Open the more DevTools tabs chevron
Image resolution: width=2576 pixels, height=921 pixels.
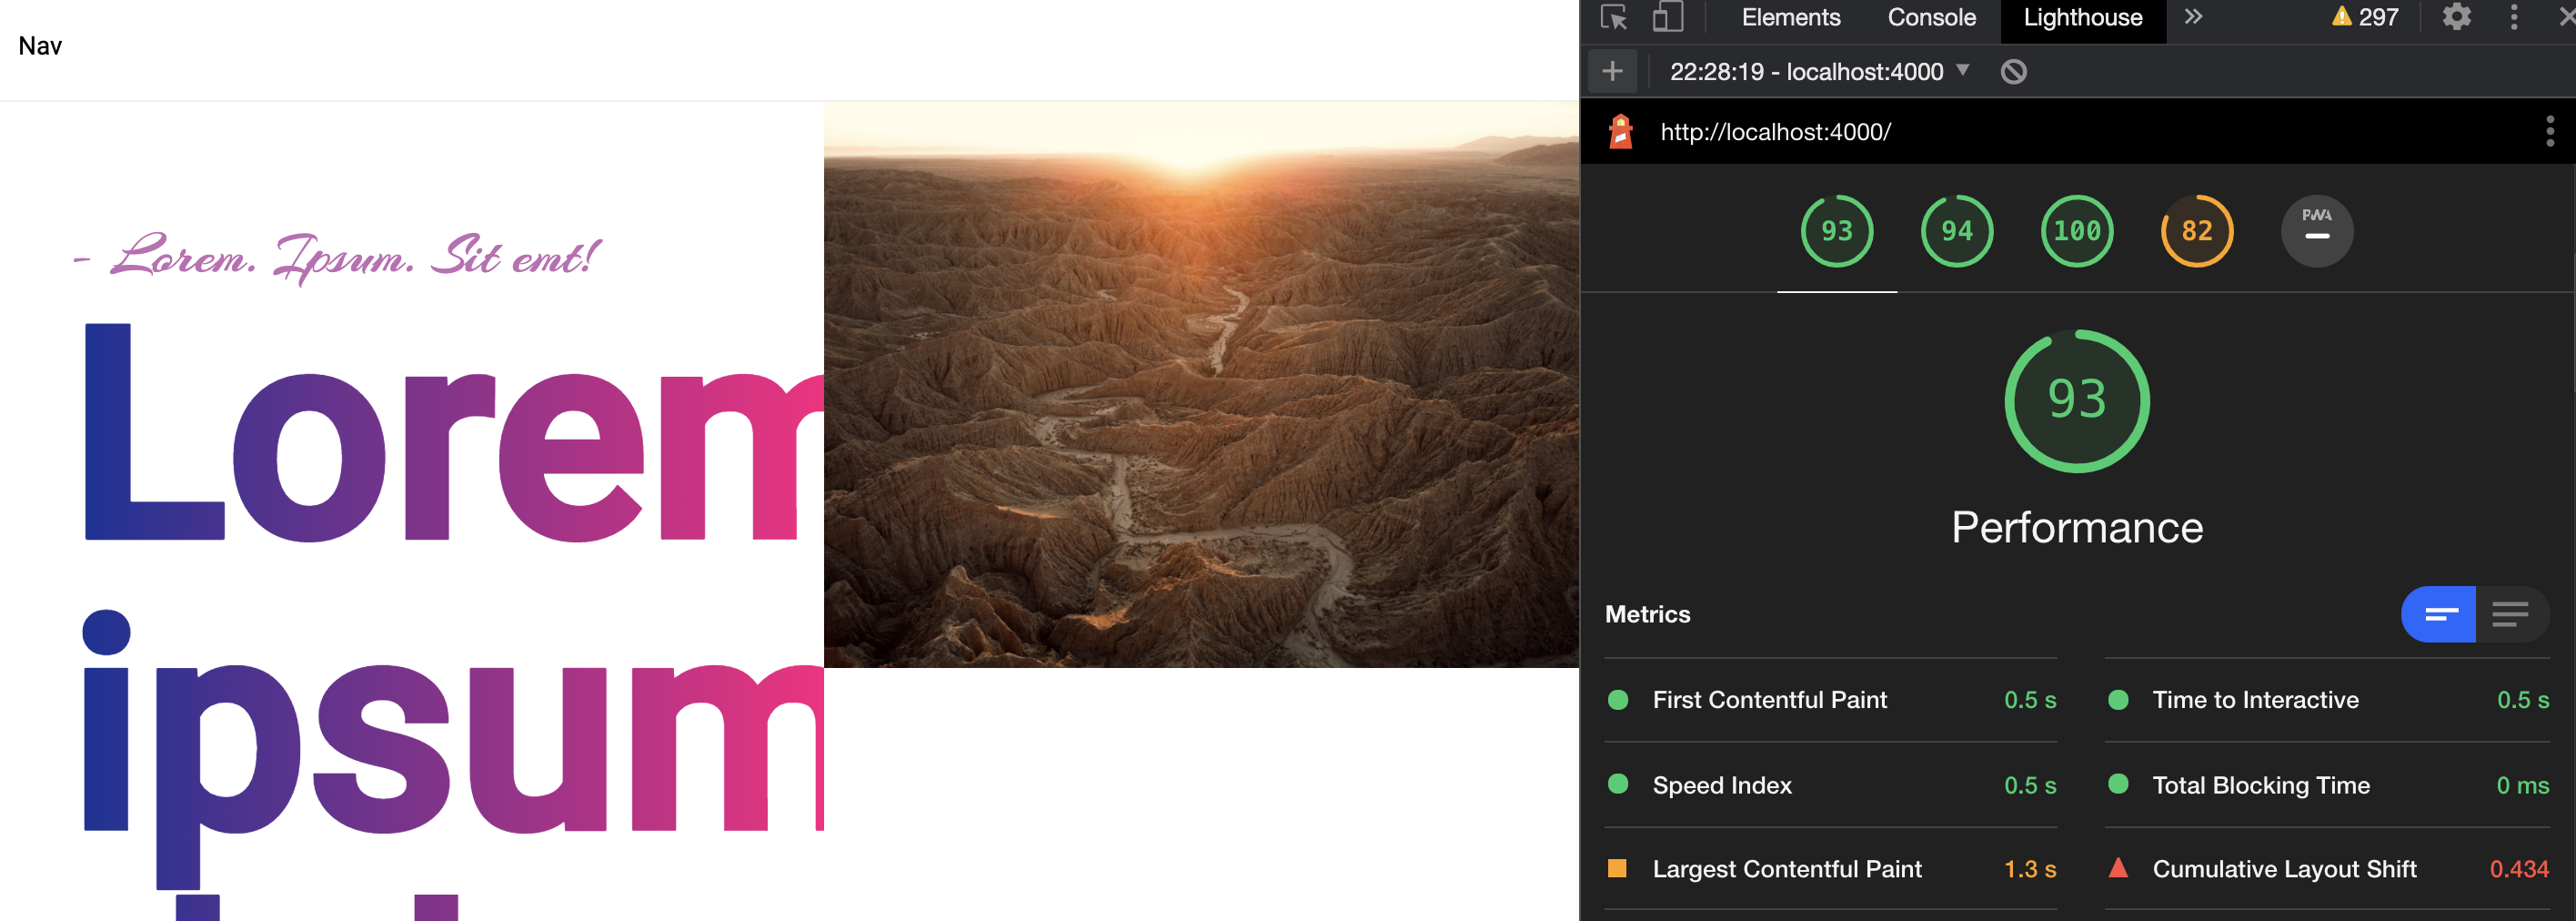tap(2193, 17)
